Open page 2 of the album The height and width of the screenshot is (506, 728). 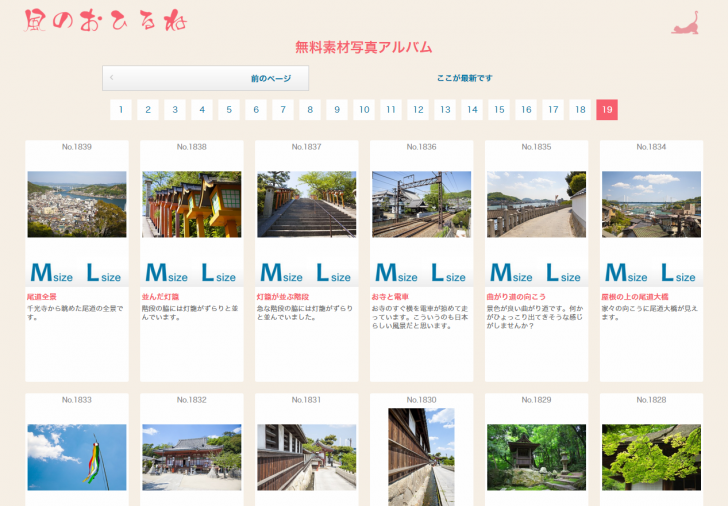click(148, 110)
